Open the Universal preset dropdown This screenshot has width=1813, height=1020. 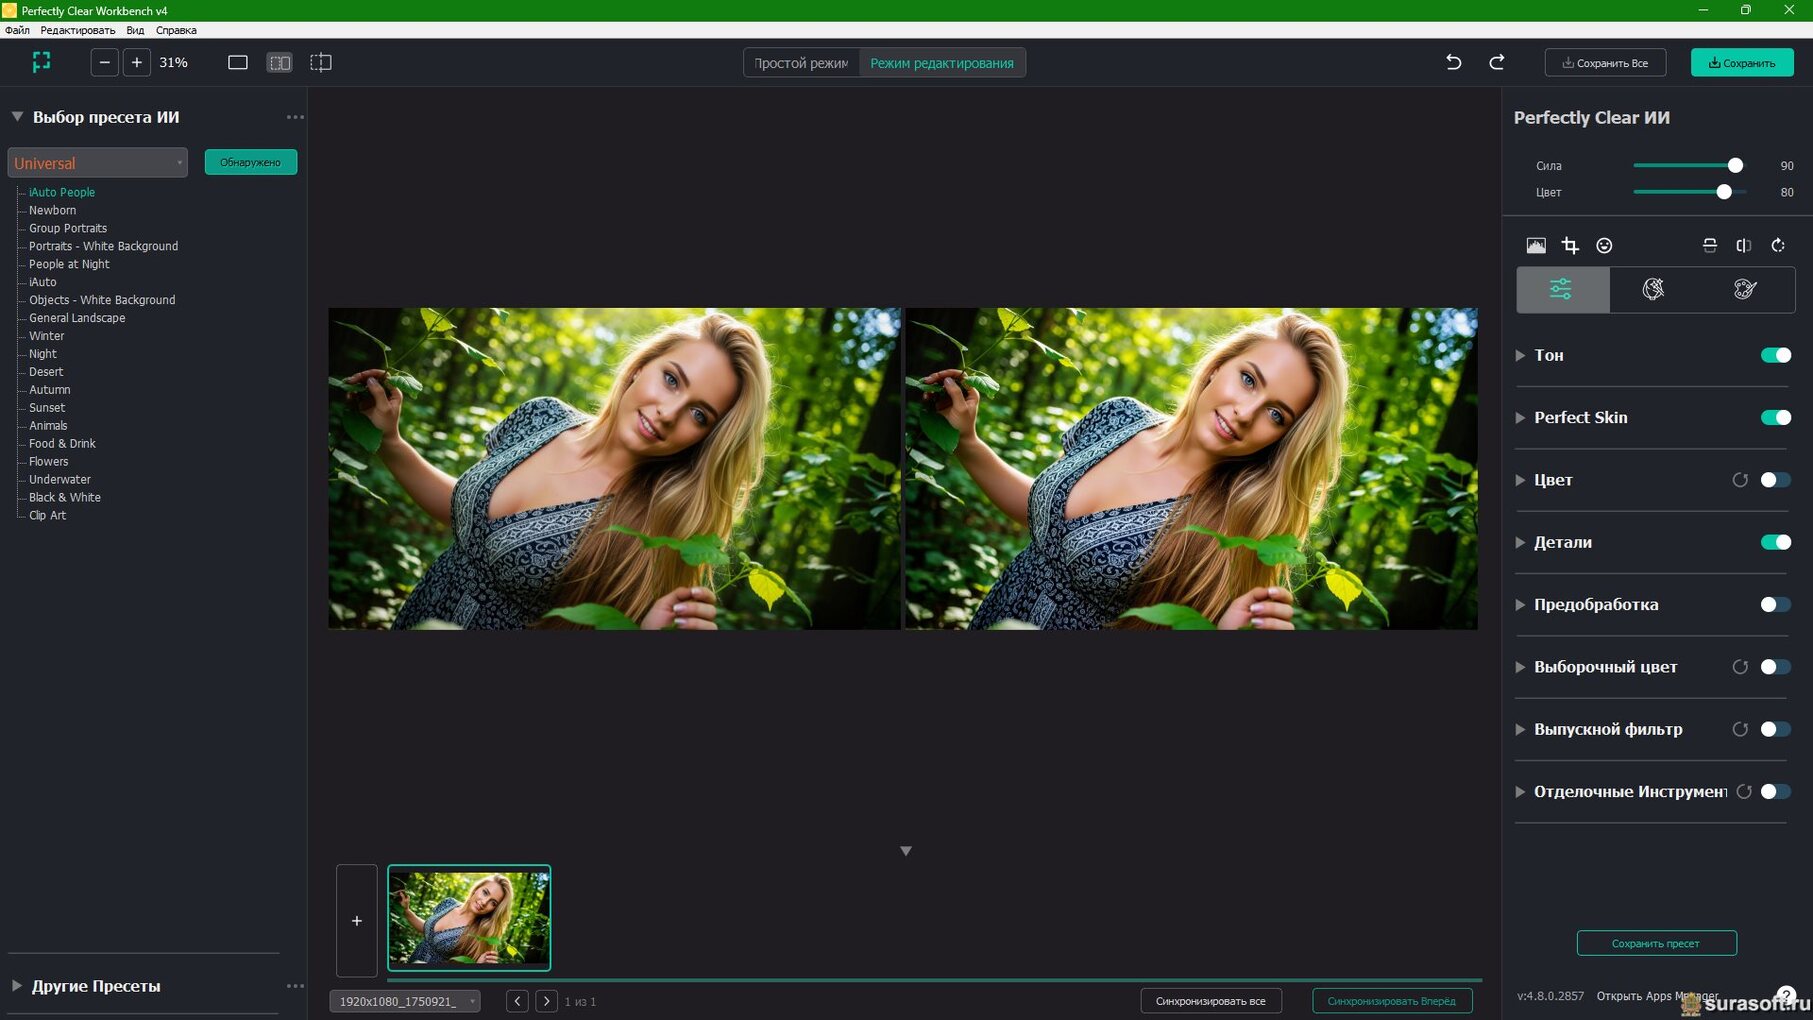tap(97, 163)
